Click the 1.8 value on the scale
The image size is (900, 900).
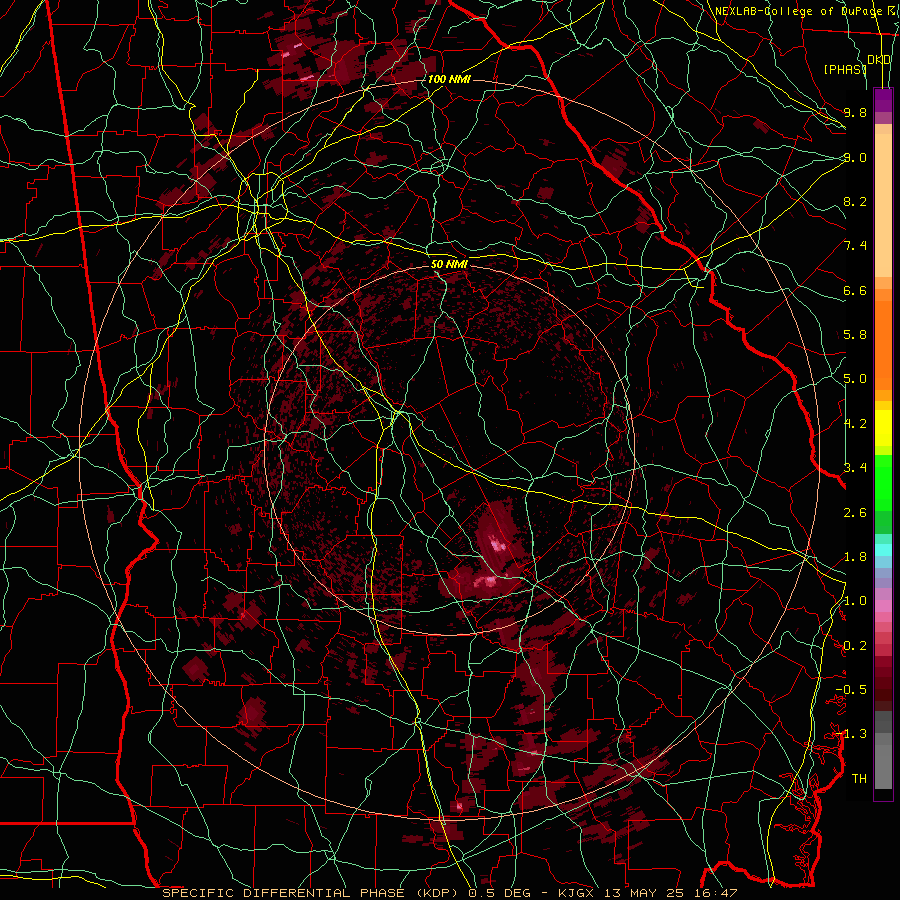click(855, 557)
